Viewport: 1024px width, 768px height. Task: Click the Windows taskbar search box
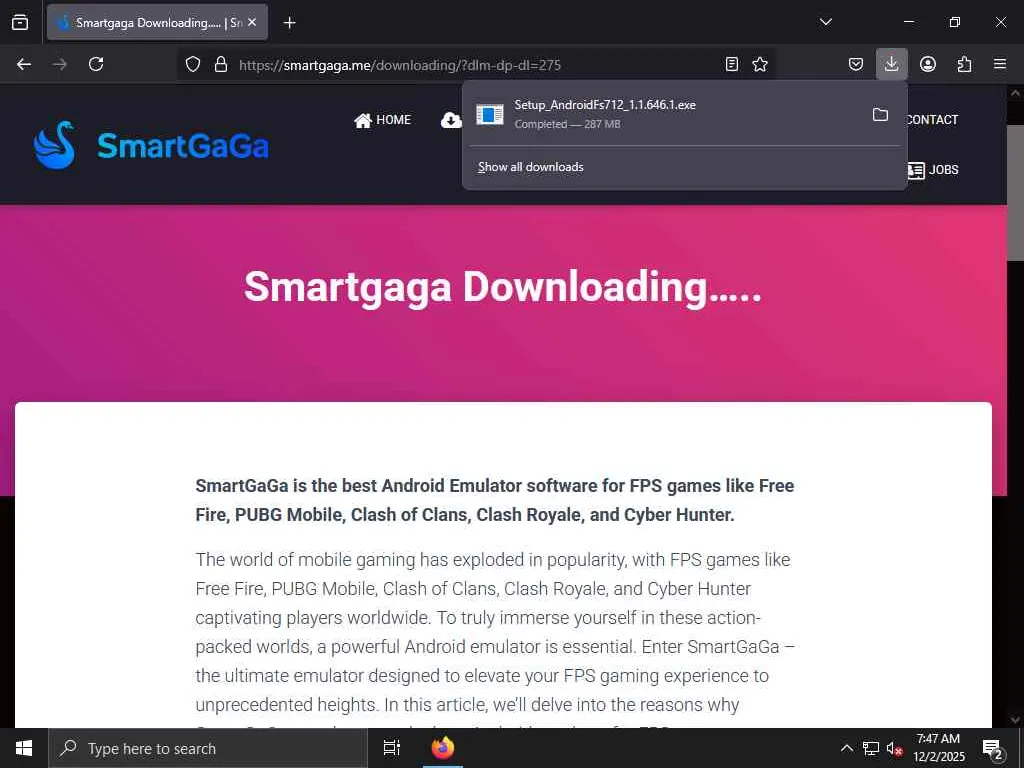[208, 748]
